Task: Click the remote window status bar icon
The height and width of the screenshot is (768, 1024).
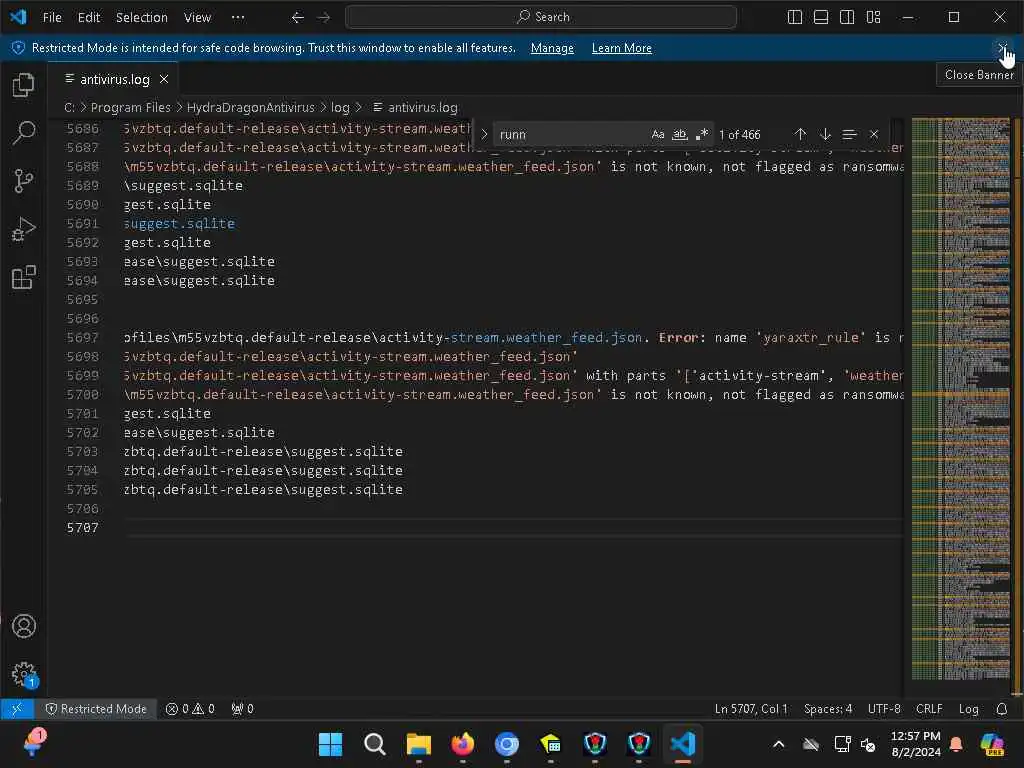Action: (17, 709)
